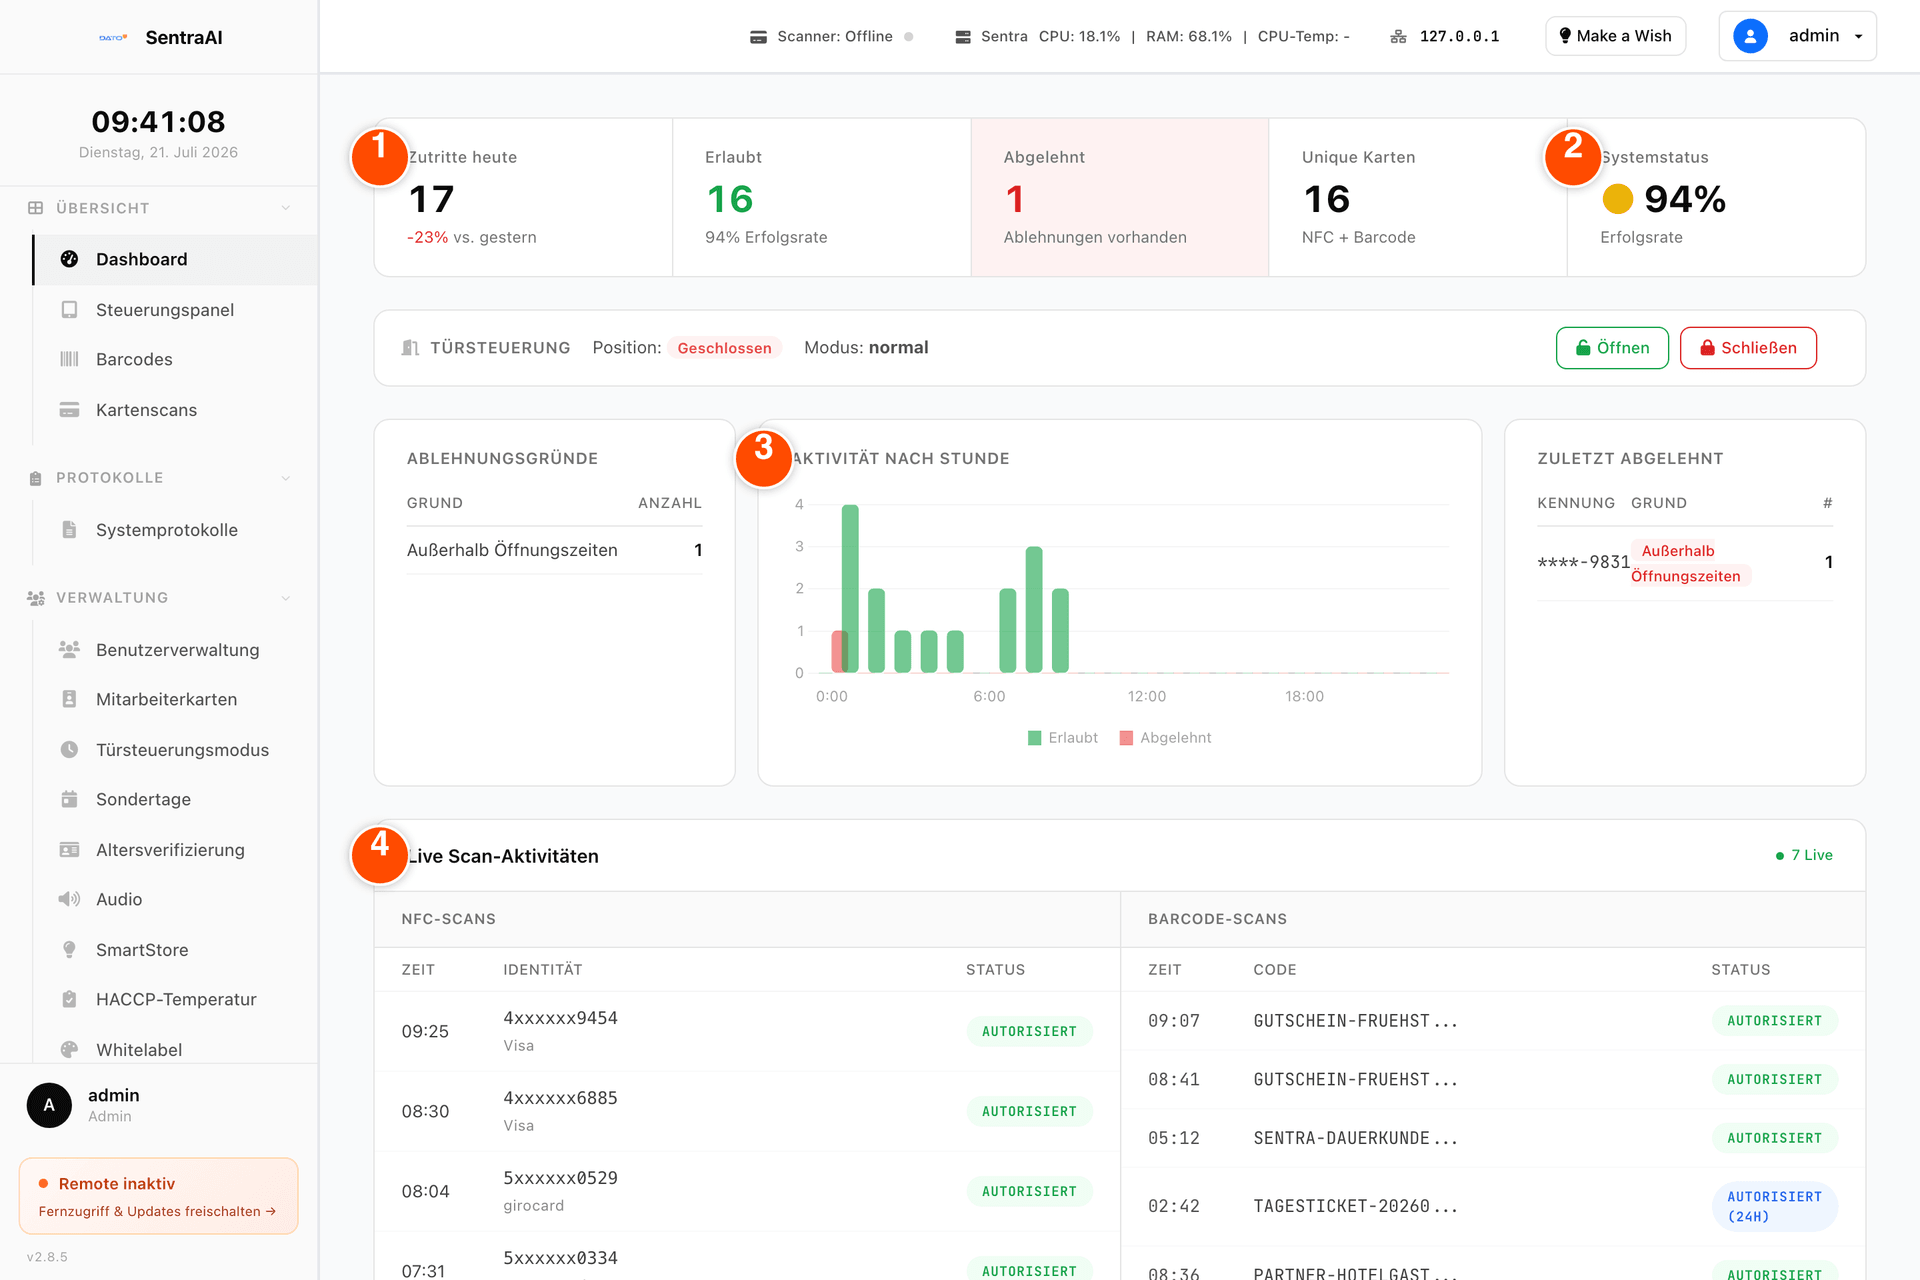Screen dimensions: 1920x1280
Task: Collapse the Verwaltung section chevron
Action: (x=286, y=598)
